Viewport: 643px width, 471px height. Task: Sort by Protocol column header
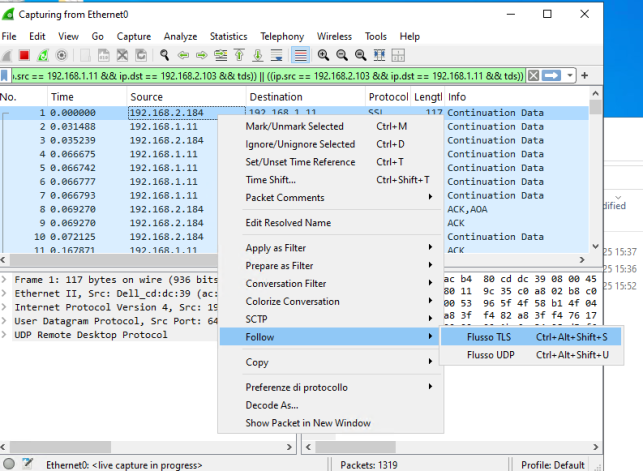point(388,97)
